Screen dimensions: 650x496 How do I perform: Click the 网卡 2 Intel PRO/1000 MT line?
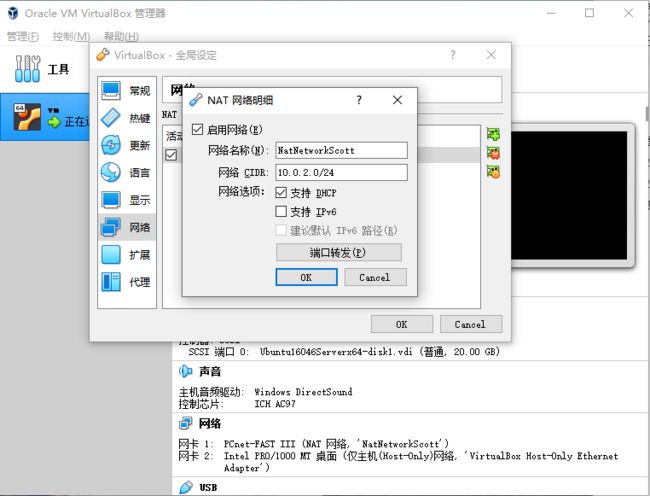point(398,462)
